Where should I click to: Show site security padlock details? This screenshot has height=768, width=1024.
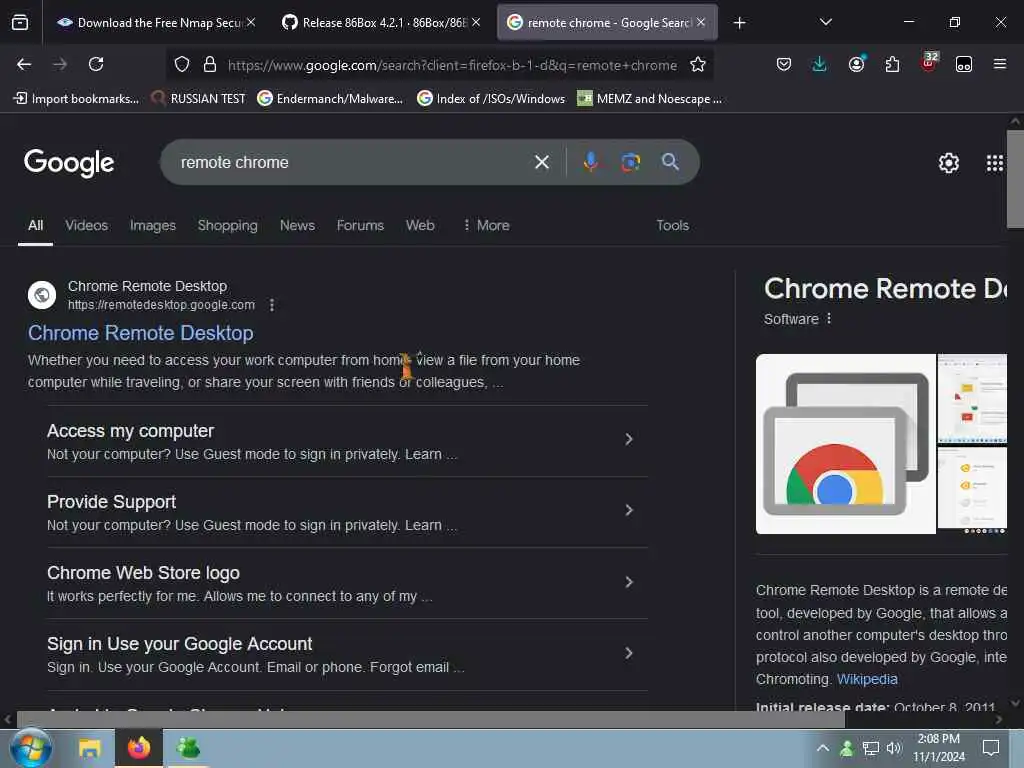point(210,64)
